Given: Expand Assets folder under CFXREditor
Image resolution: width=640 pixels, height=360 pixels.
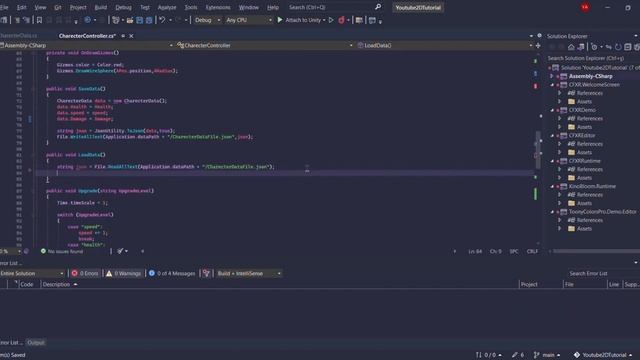Looking at the screenshot, I should click(x=560, y=152).
